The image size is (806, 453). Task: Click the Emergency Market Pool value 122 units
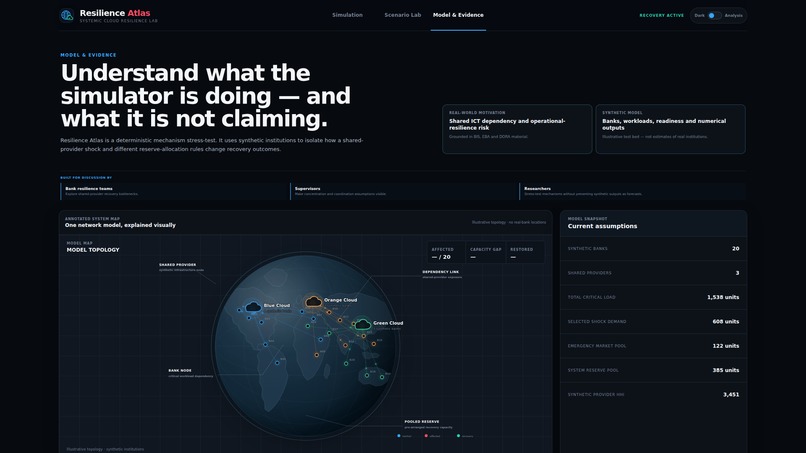click(726, 346)
